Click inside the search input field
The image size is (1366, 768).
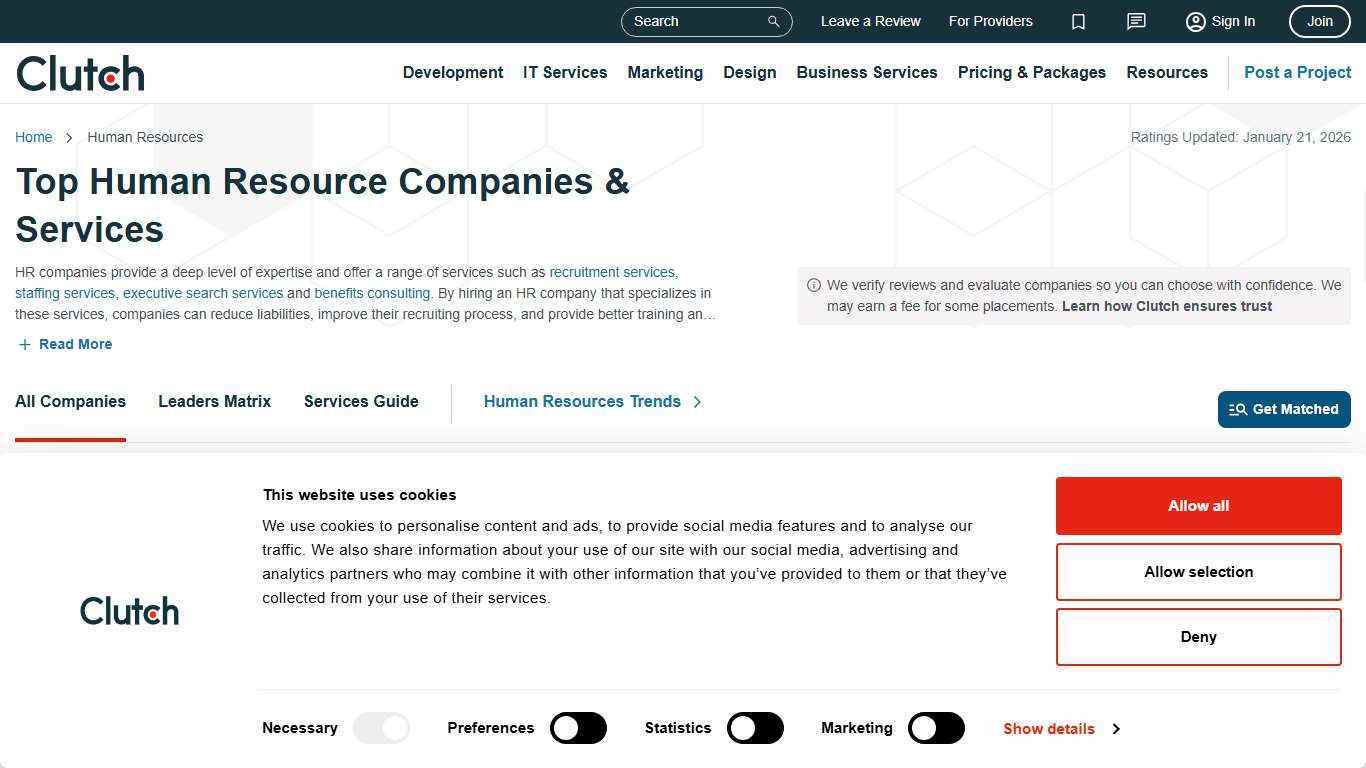[x=700, y=21]
